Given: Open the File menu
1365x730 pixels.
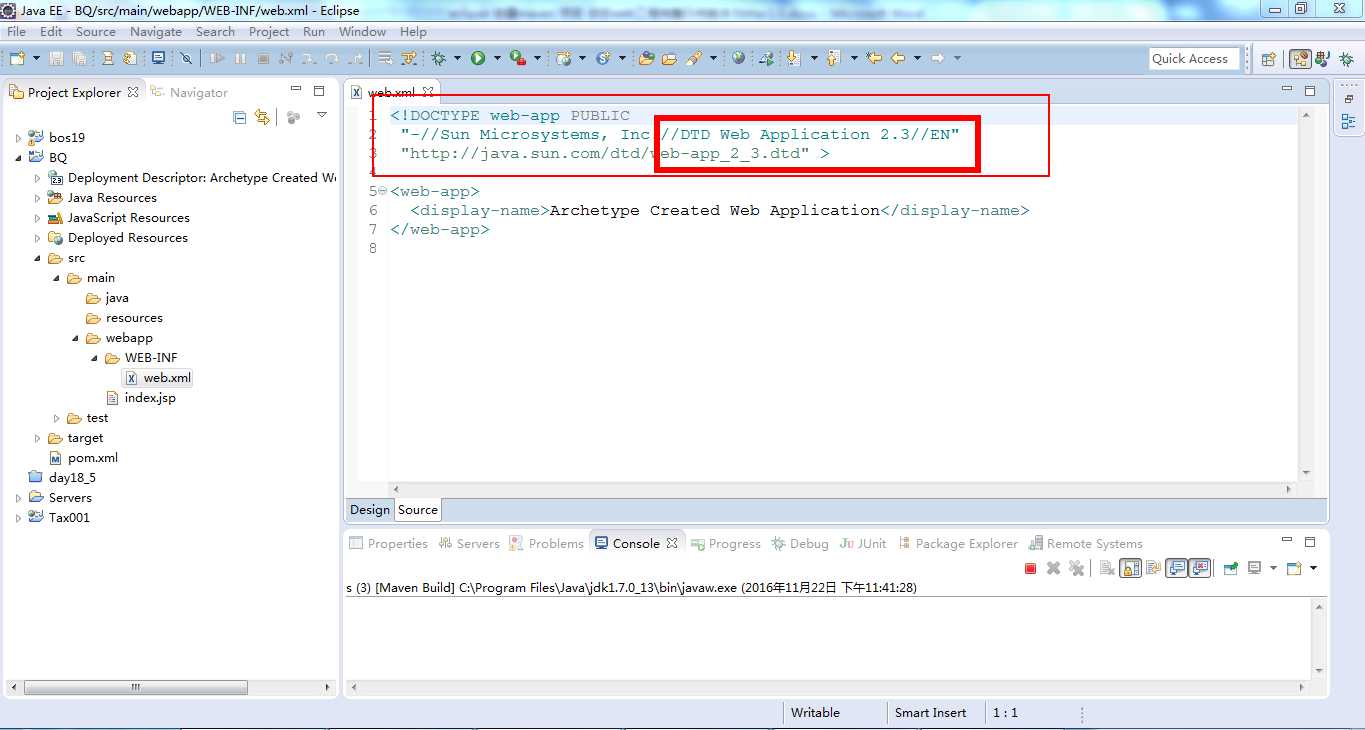Looking at the screenshot, I should [x=16, y=31].
